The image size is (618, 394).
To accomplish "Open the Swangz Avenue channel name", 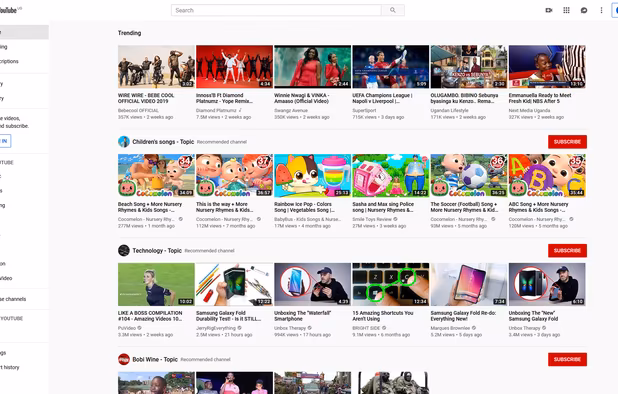I will [291, 110].
